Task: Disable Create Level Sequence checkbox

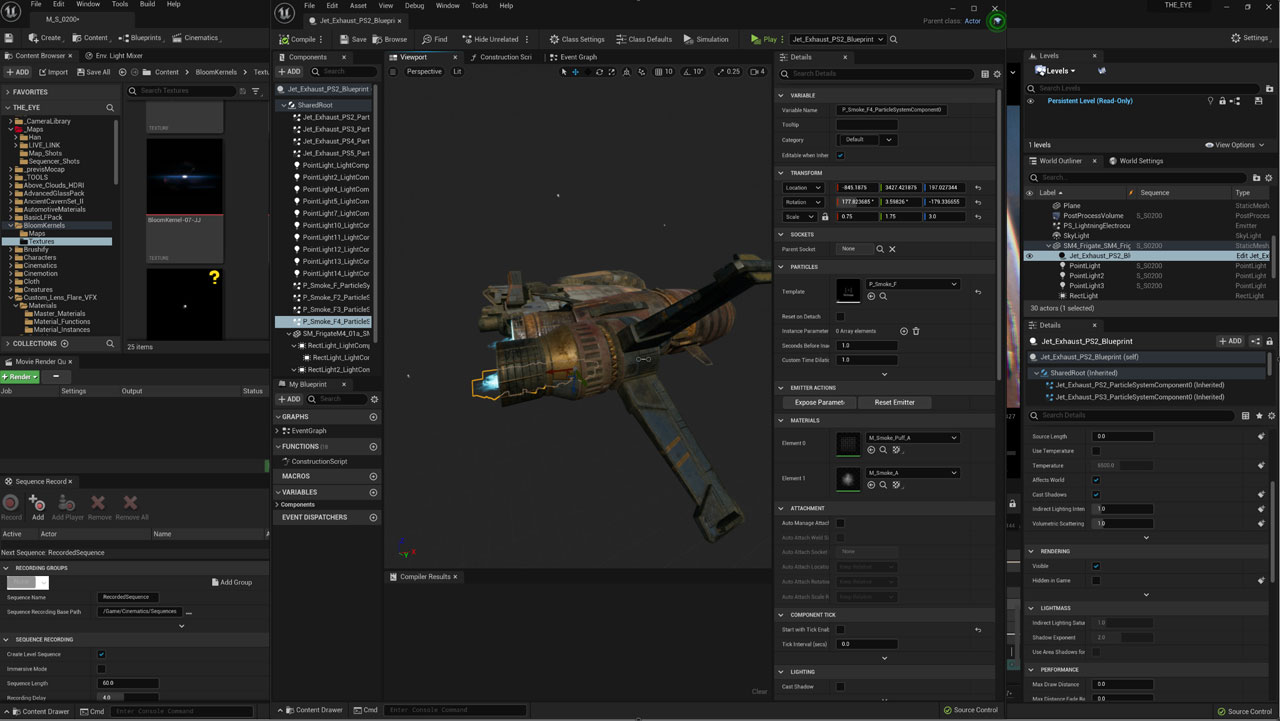Action: coord(101,654)
